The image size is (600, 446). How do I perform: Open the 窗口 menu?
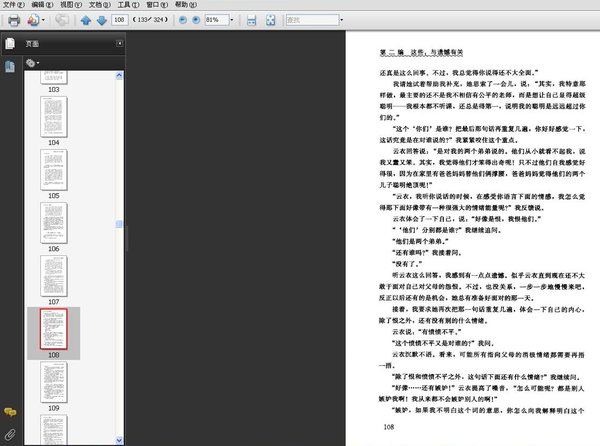pyautogui.click(x=157, y=5)
